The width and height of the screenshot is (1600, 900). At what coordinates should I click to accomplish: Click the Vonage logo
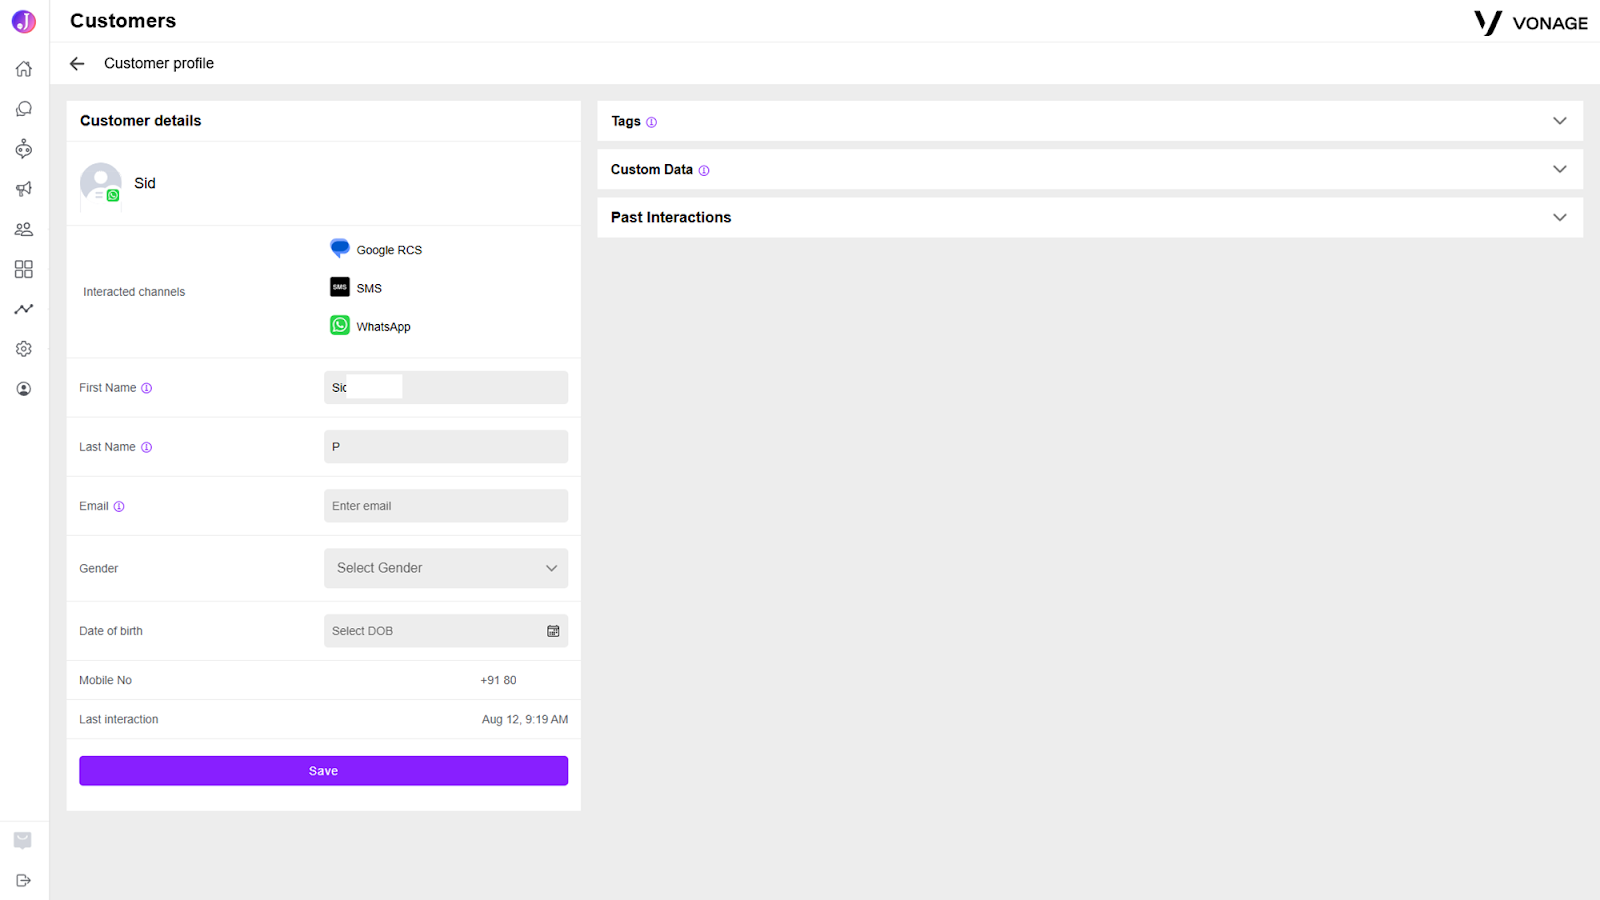(x=1531, y=22)
